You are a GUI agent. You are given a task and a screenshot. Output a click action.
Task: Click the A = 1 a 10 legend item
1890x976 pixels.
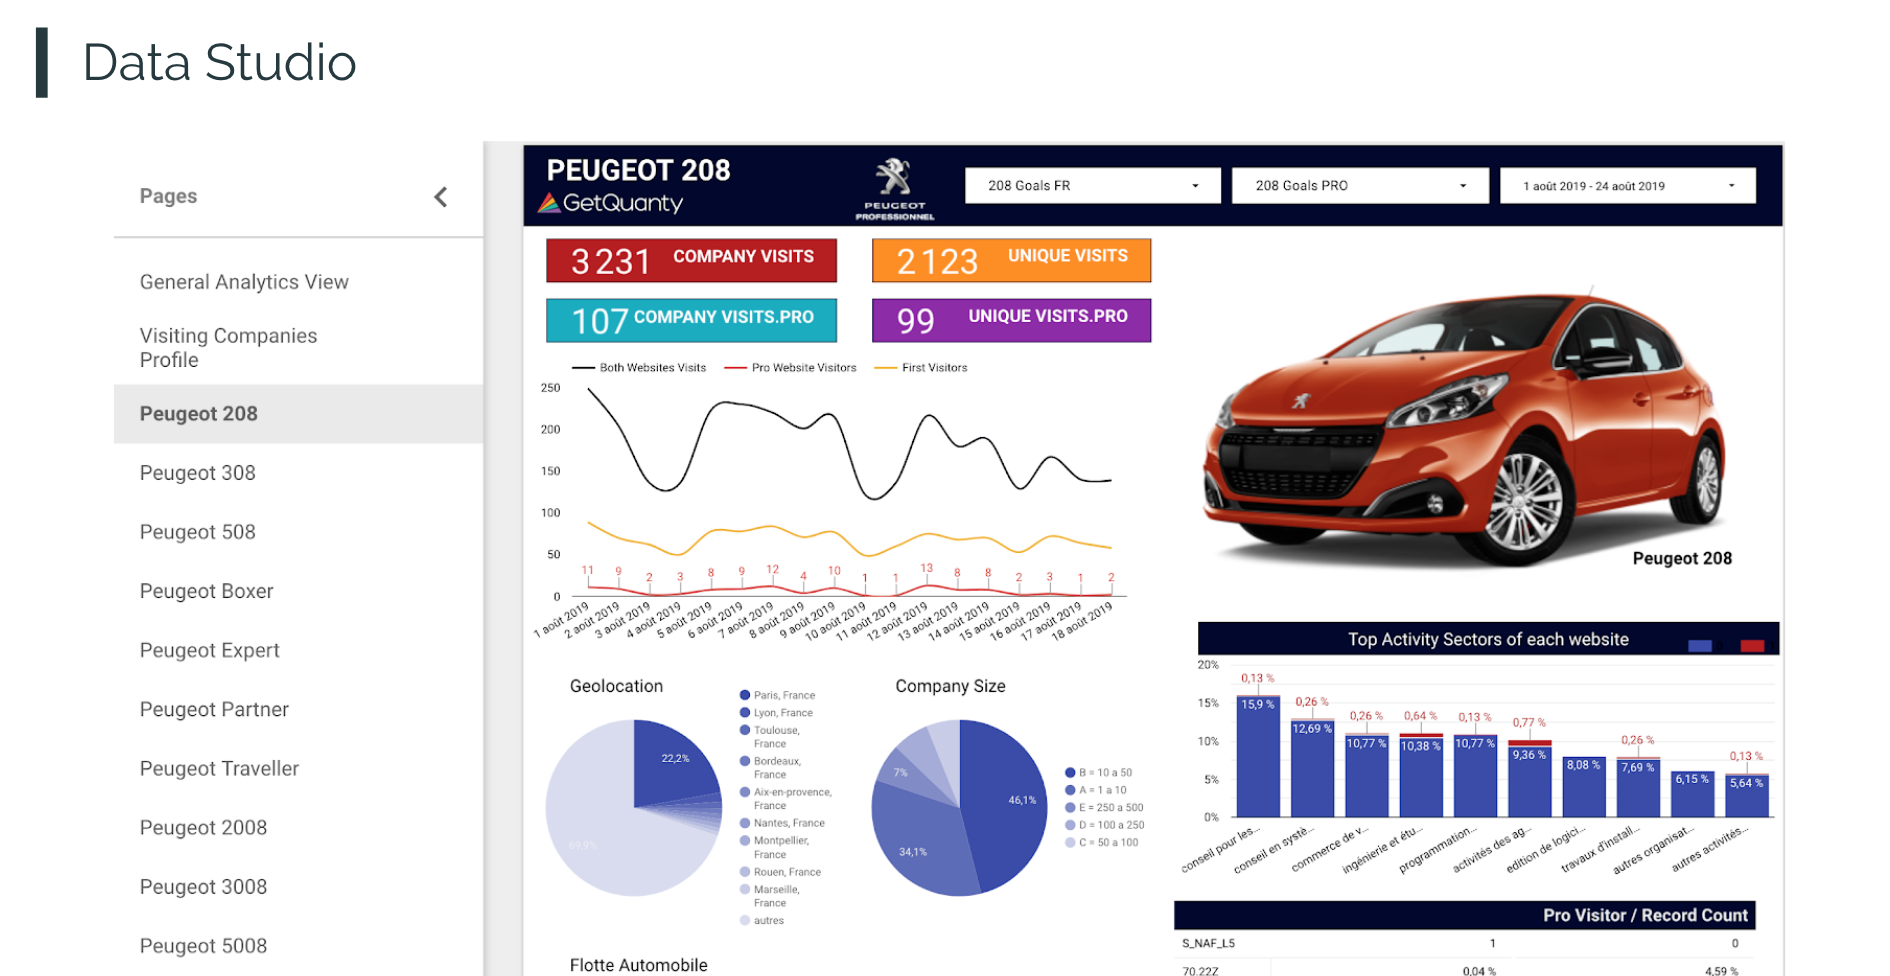(1096, 790)
